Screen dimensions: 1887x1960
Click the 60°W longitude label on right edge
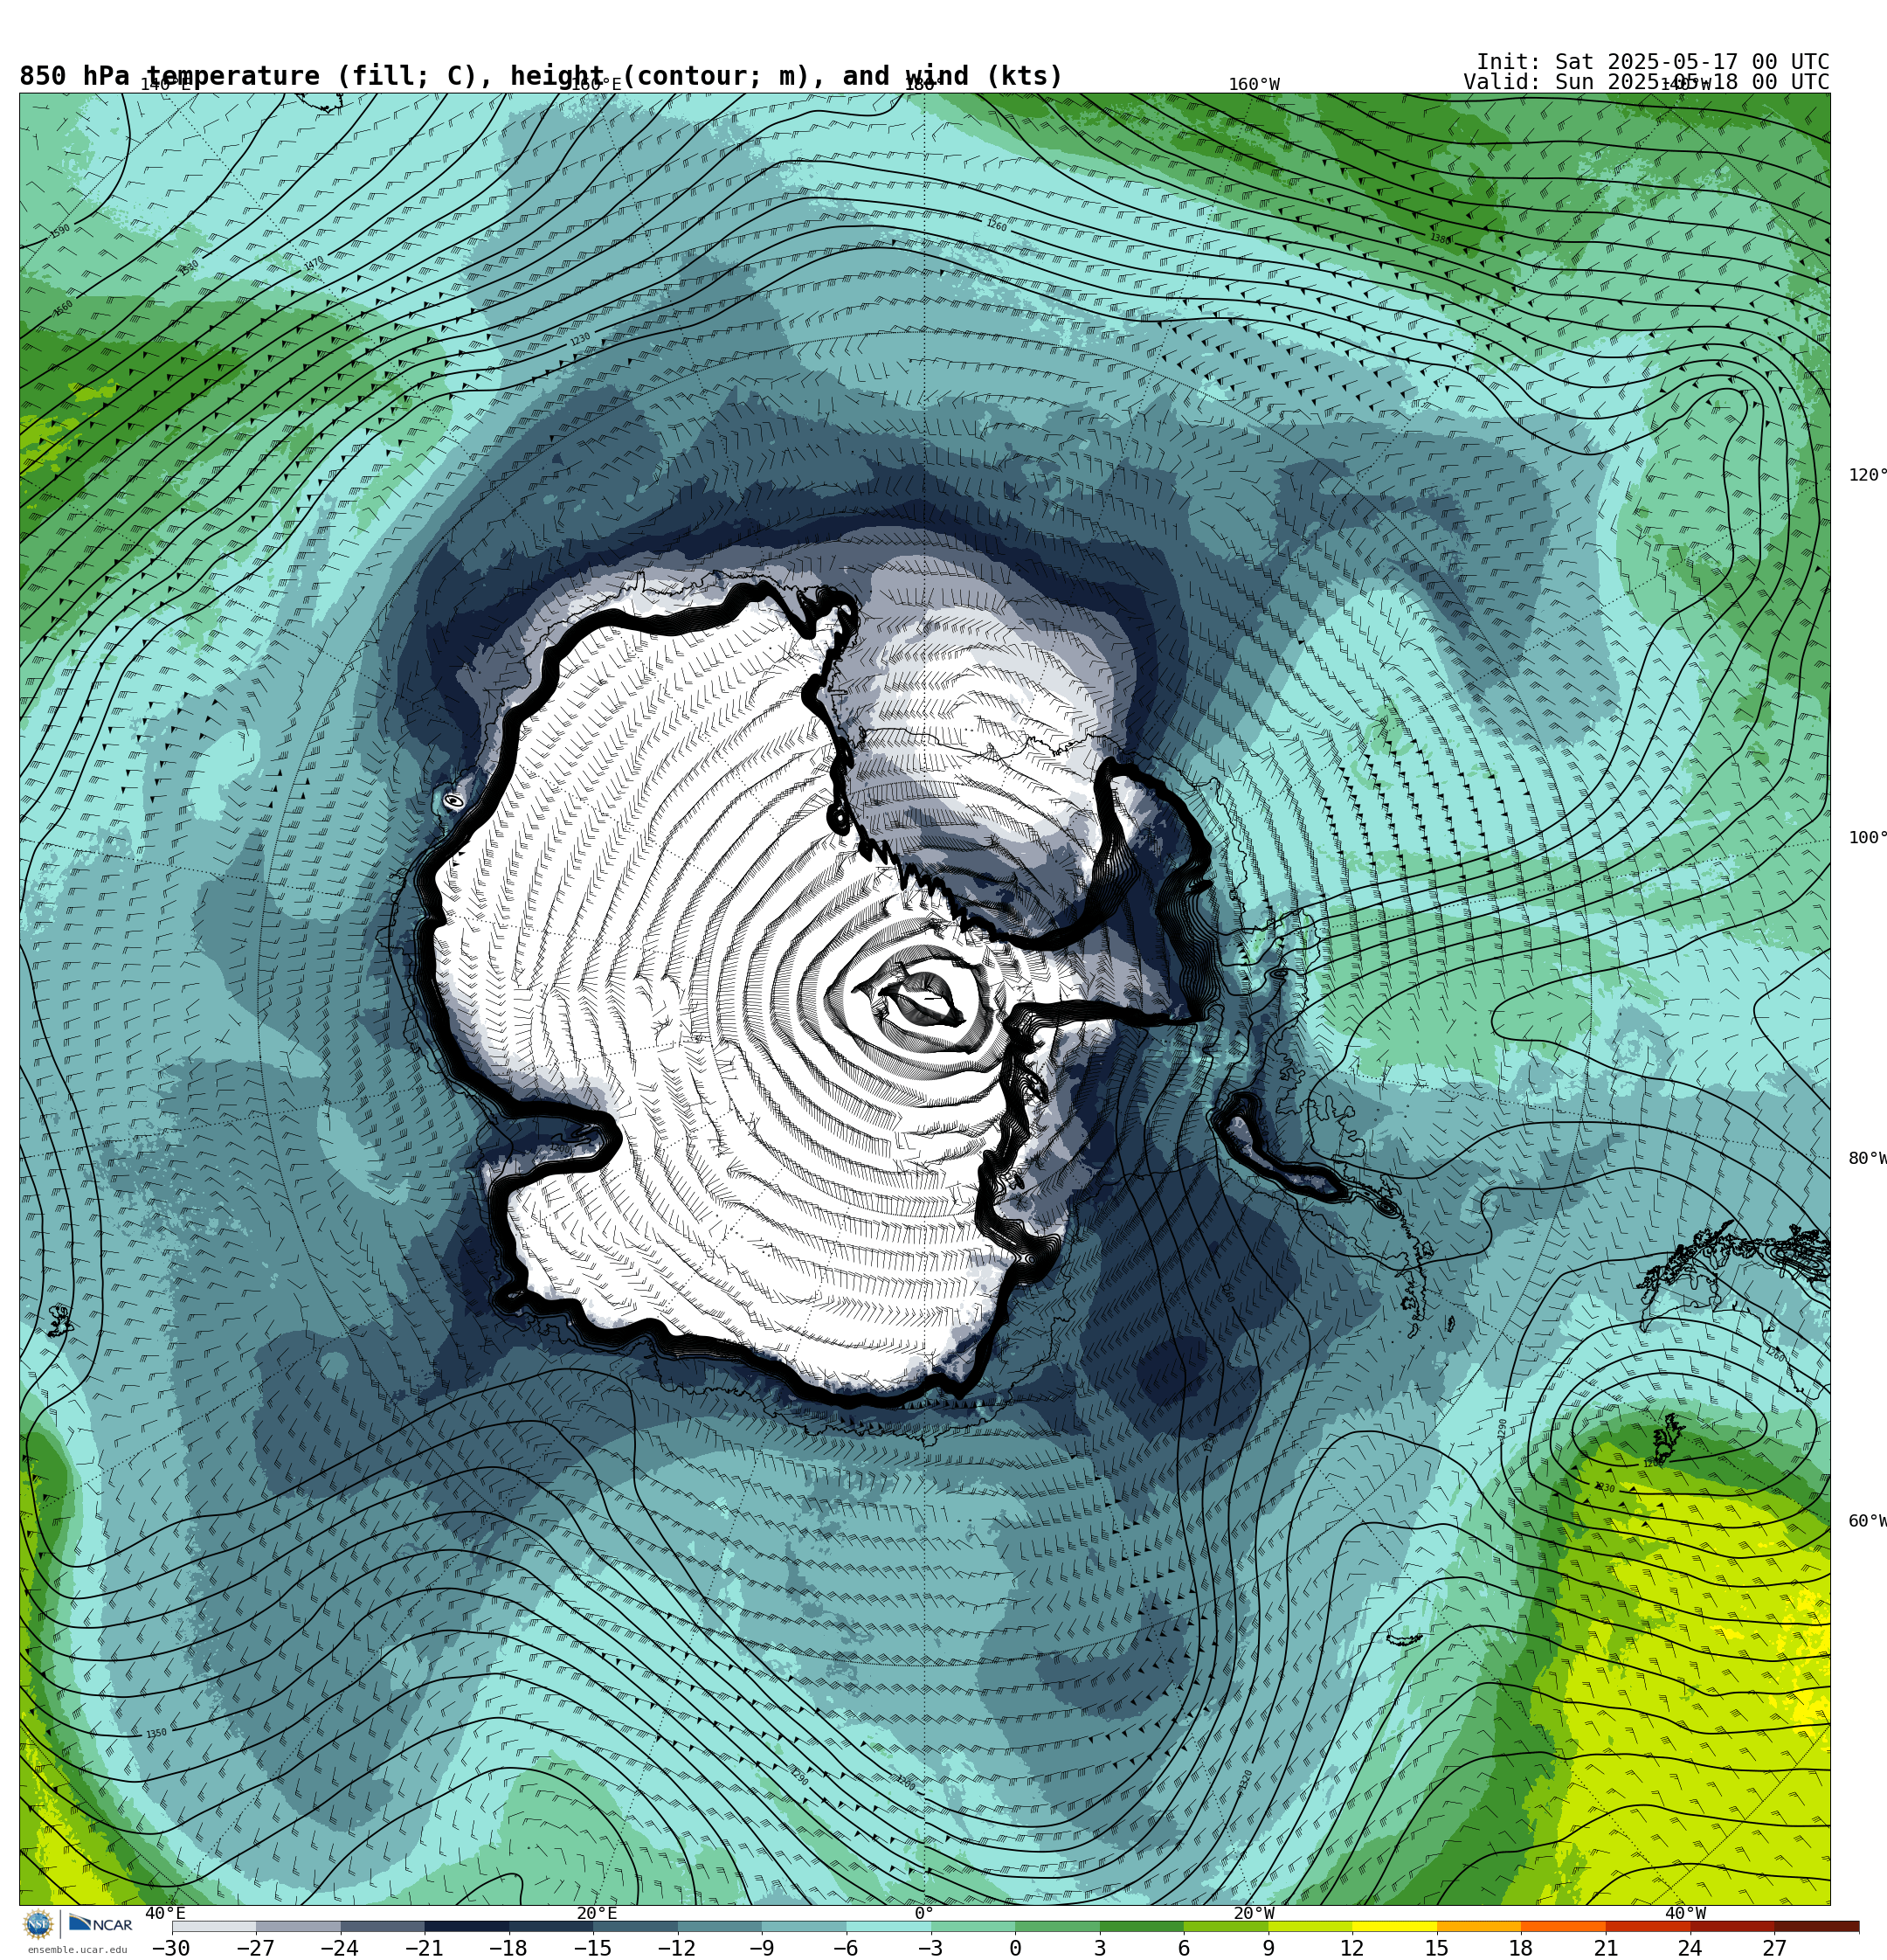(x=1867, y=1522)
